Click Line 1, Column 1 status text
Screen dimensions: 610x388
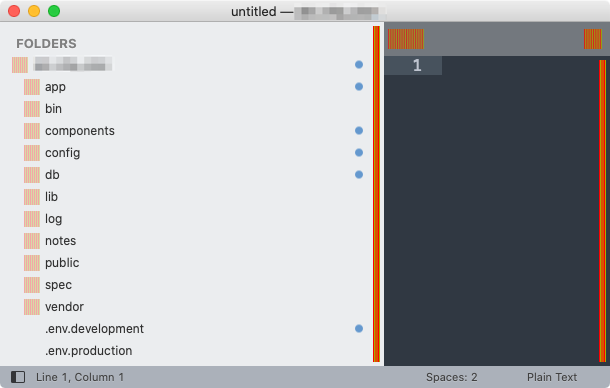80,377
